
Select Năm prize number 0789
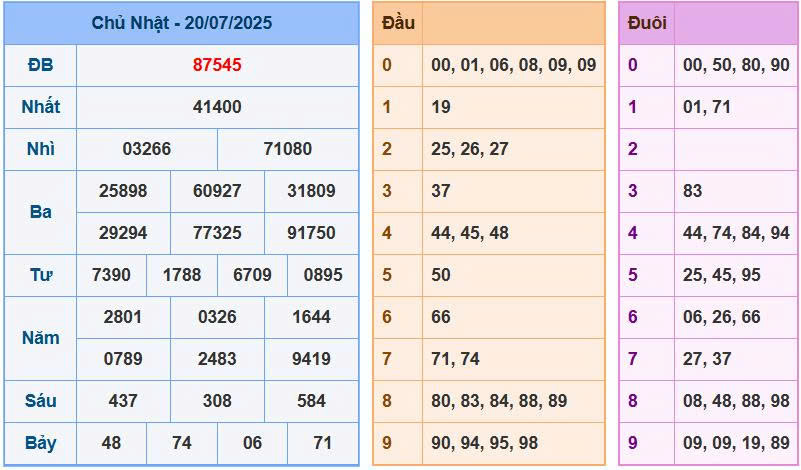click(123, 358)
